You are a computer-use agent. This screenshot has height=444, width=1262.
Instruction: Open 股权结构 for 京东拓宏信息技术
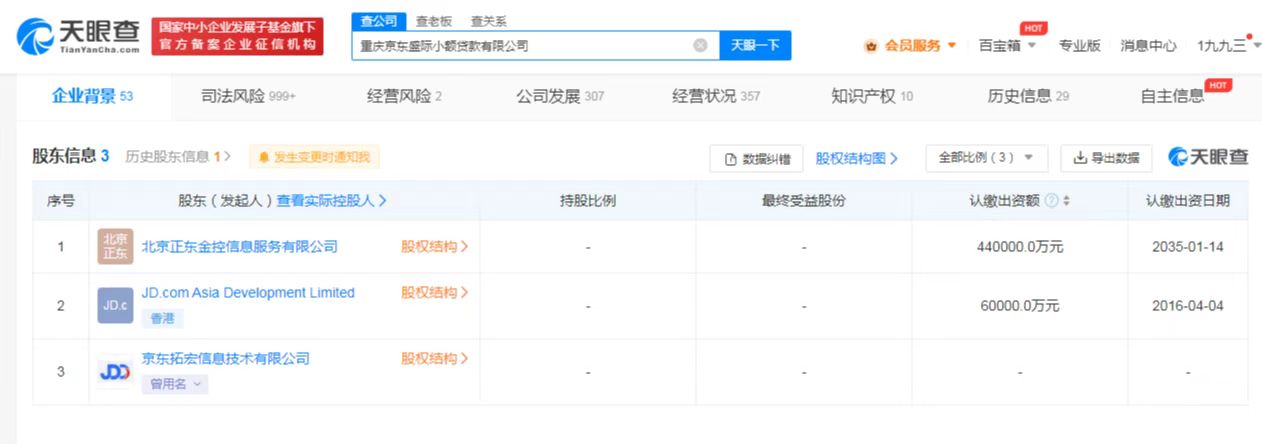(435, 358)
